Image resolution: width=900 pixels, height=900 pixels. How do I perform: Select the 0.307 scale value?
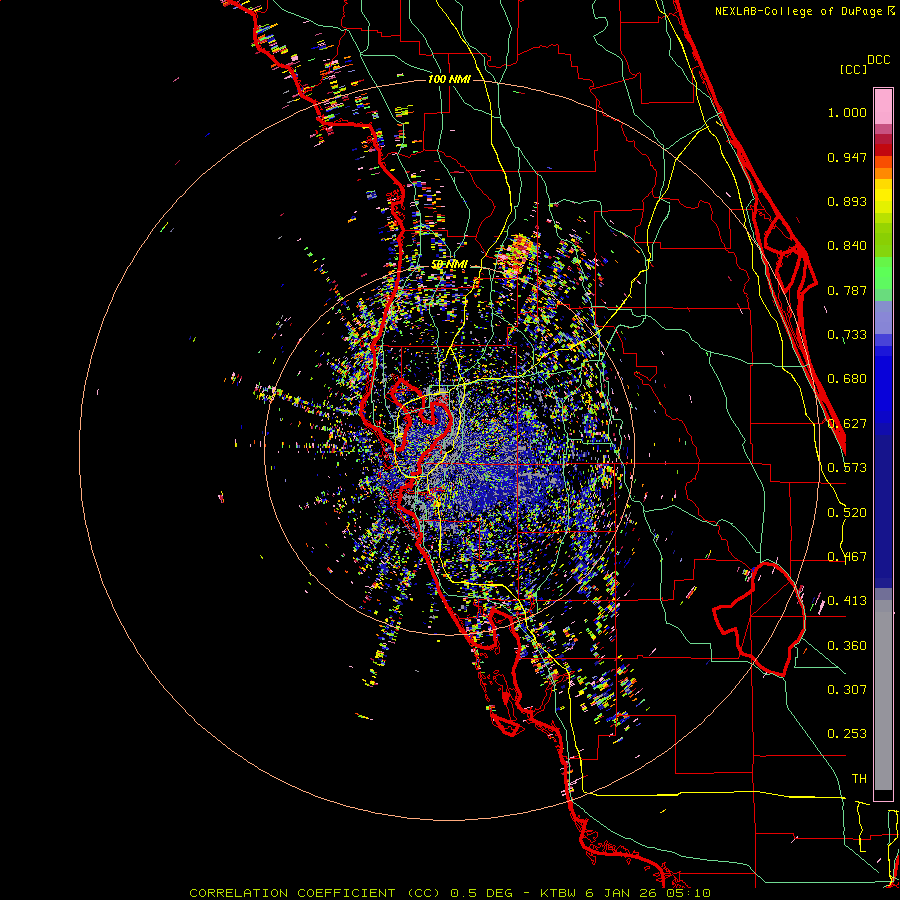tap(847, 690)
